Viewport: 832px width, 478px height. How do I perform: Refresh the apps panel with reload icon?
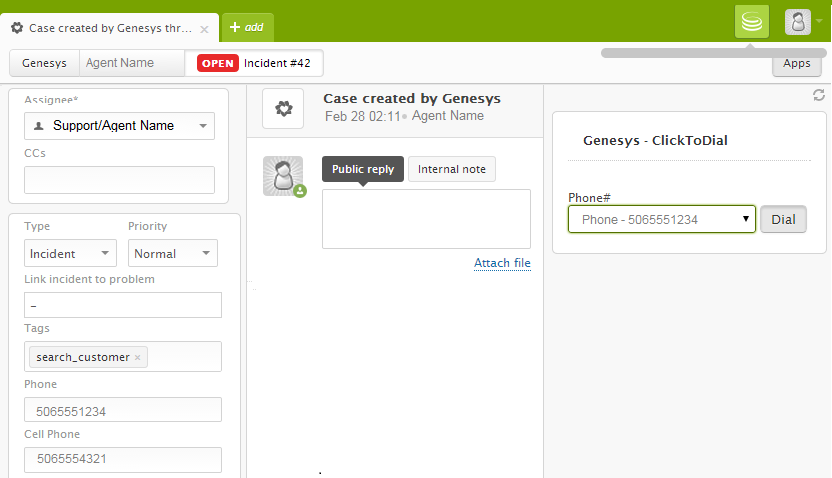click(x=819, y=95)
